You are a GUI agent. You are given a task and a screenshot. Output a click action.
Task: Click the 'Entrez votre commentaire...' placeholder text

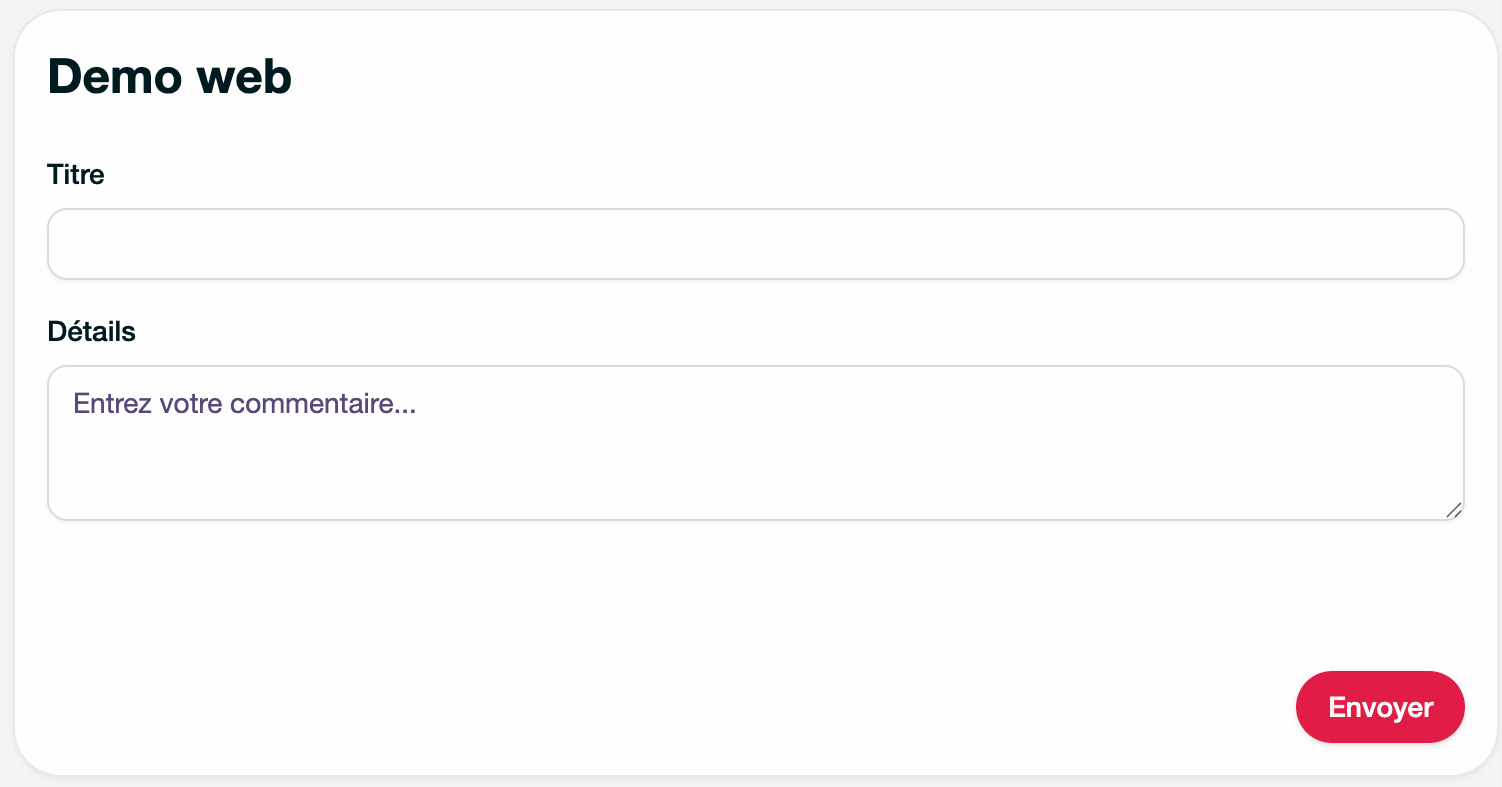pyautogui.click(x=245, y=404)
